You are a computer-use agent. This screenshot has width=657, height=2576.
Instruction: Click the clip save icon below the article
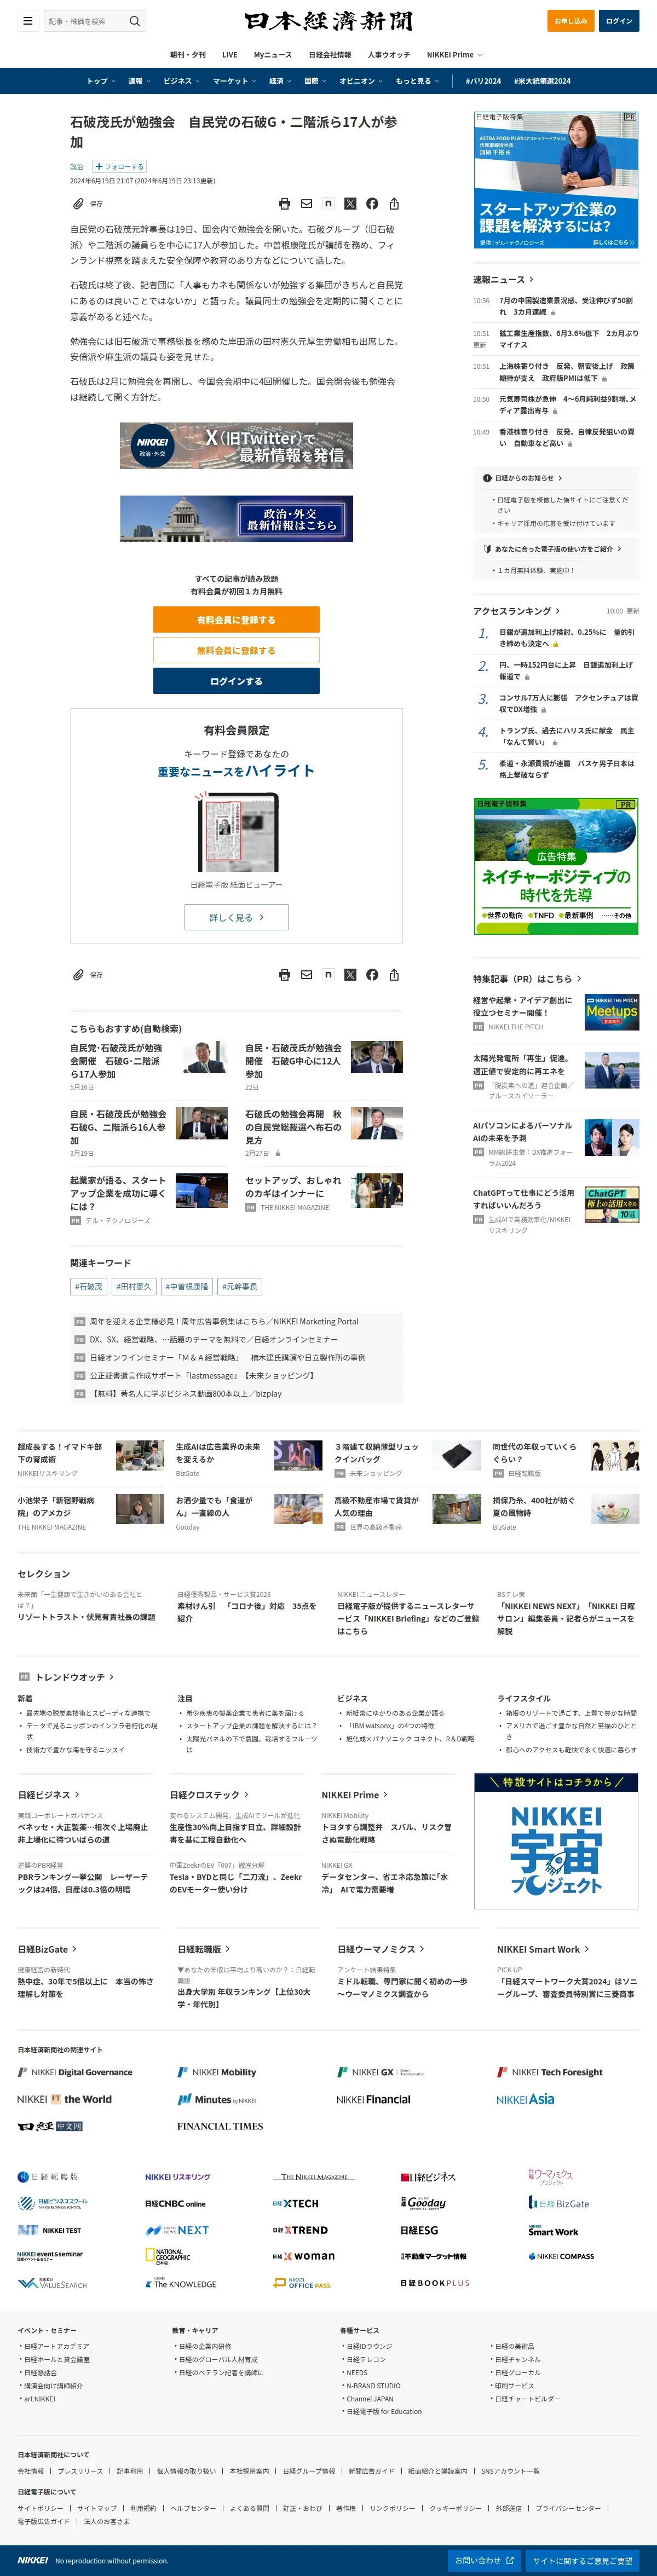coord(78,975)
